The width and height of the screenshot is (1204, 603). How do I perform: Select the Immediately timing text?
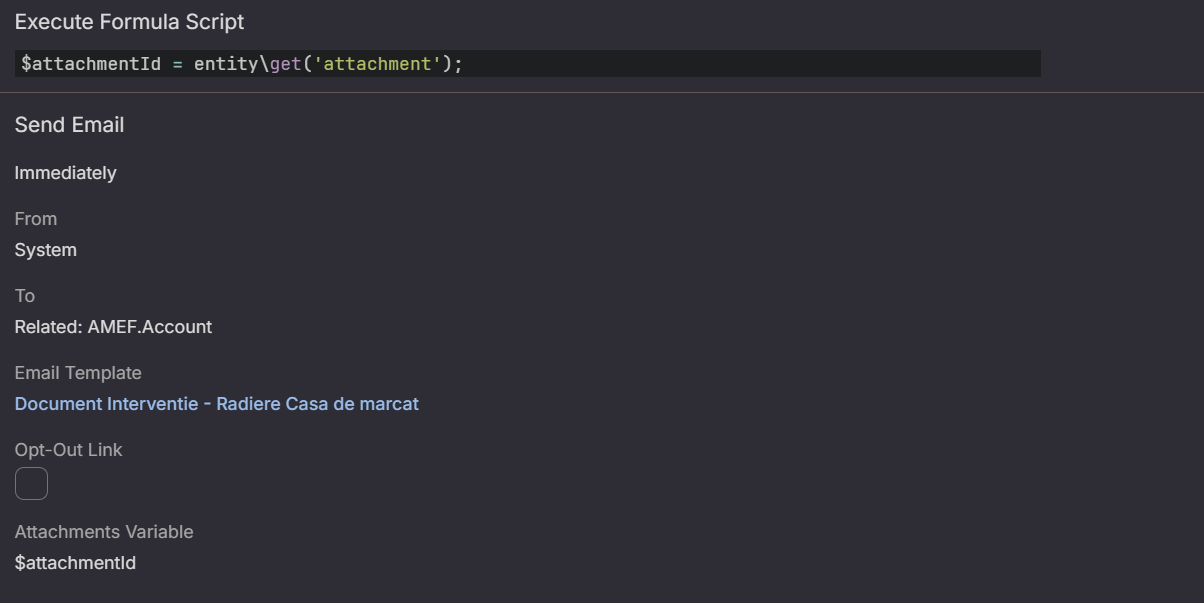(65, 173)
